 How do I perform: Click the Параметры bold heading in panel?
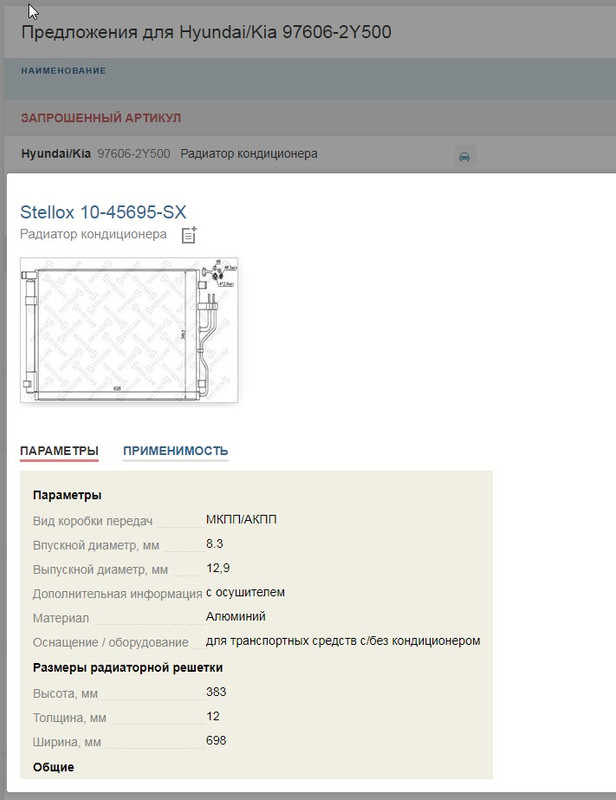click(67, 495)
